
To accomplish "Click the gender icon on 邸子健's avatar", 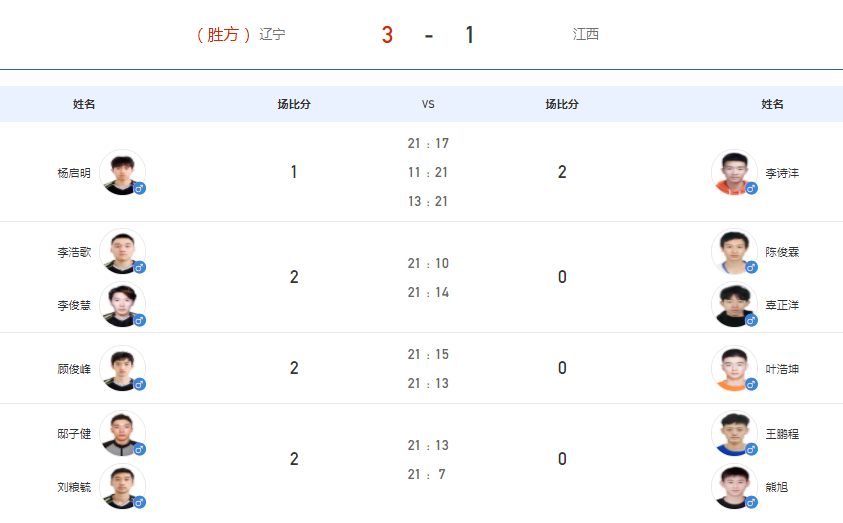I will point(140,450).
